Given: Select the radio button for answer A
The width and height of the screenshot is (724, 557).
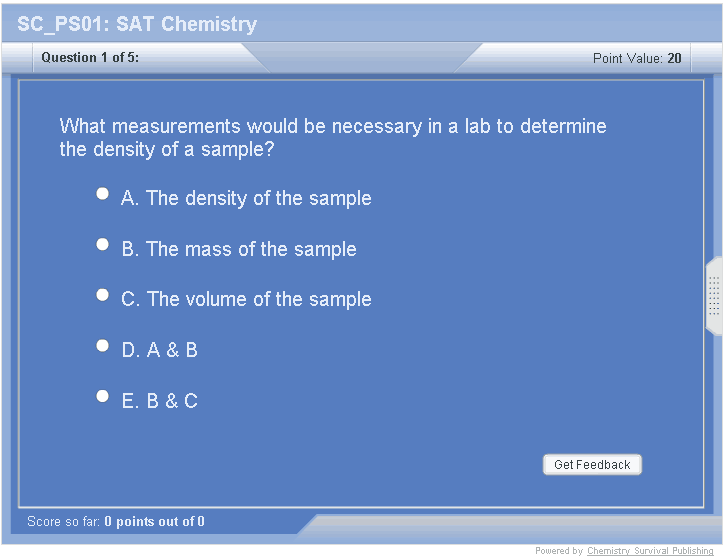Looking at the screenshot, I should (102, 194).
